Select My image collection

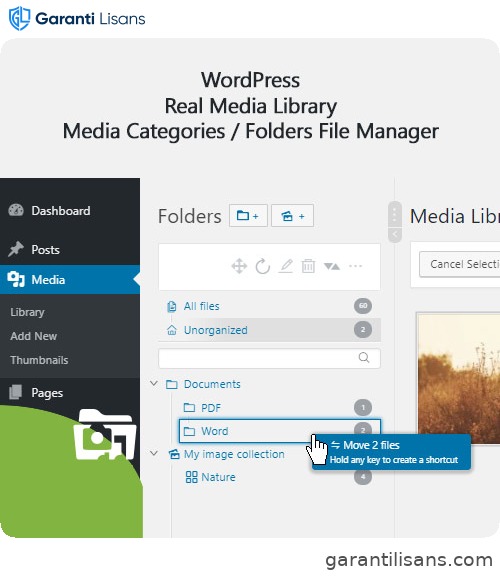234,454
